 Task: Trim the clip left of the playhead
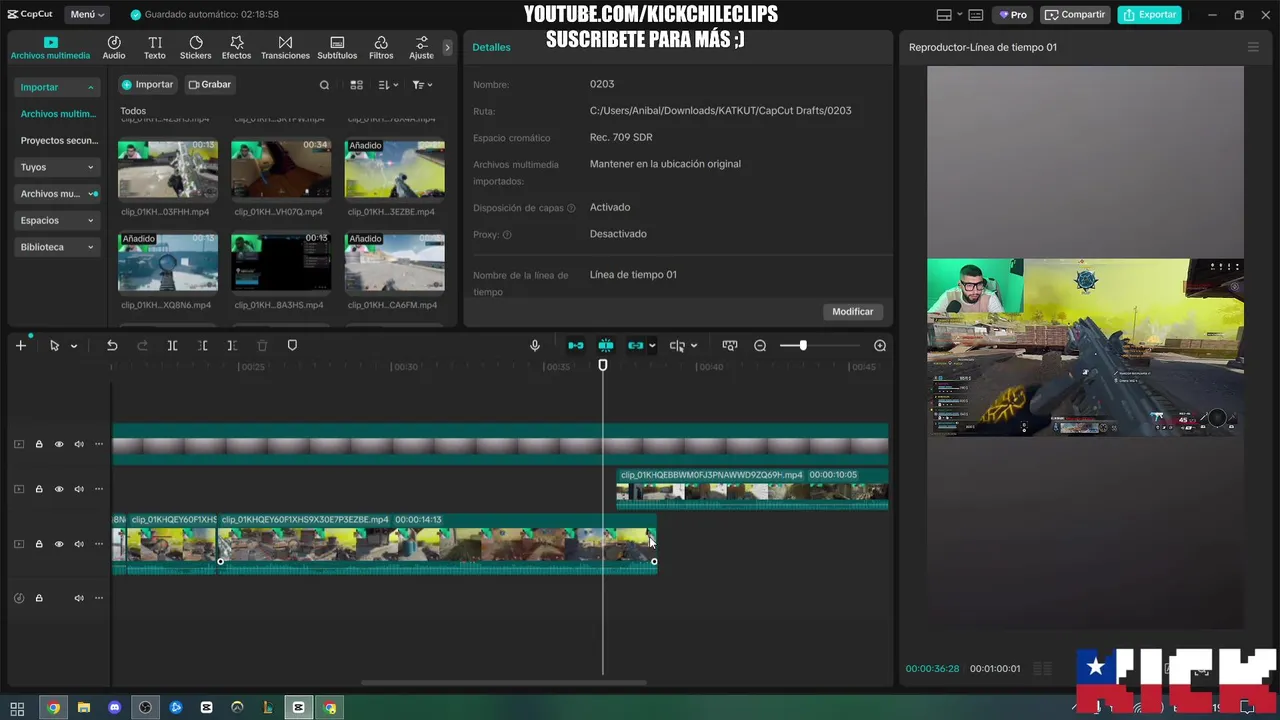pos(203,346)
